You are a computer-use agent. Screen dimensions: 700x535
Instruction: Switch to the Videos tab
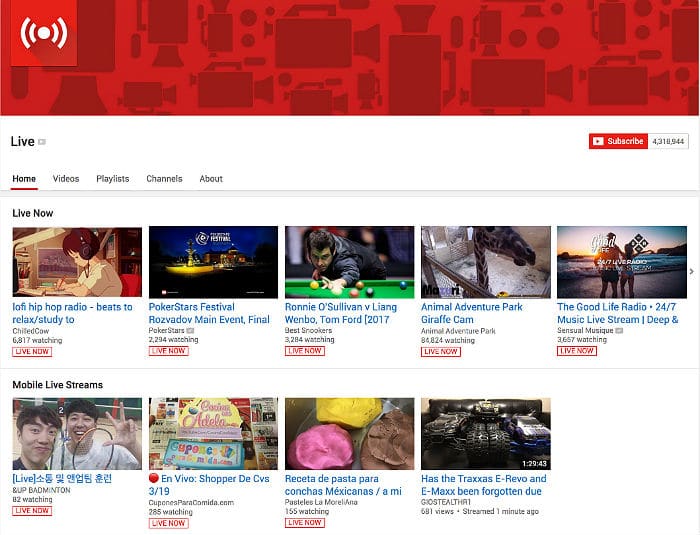(x=66, y=179)
